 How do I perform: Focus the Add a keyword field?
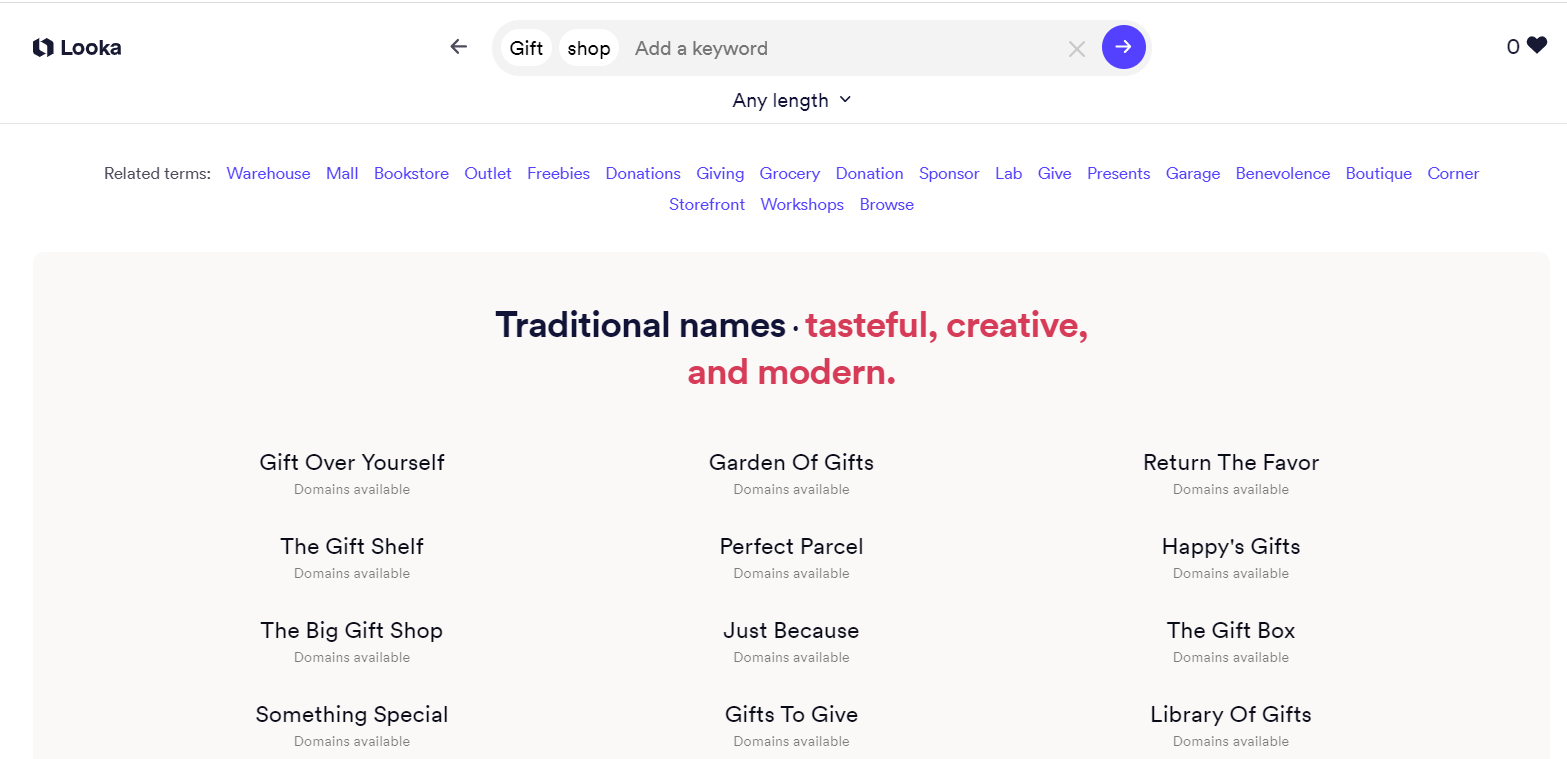click(x=844, y=48)
